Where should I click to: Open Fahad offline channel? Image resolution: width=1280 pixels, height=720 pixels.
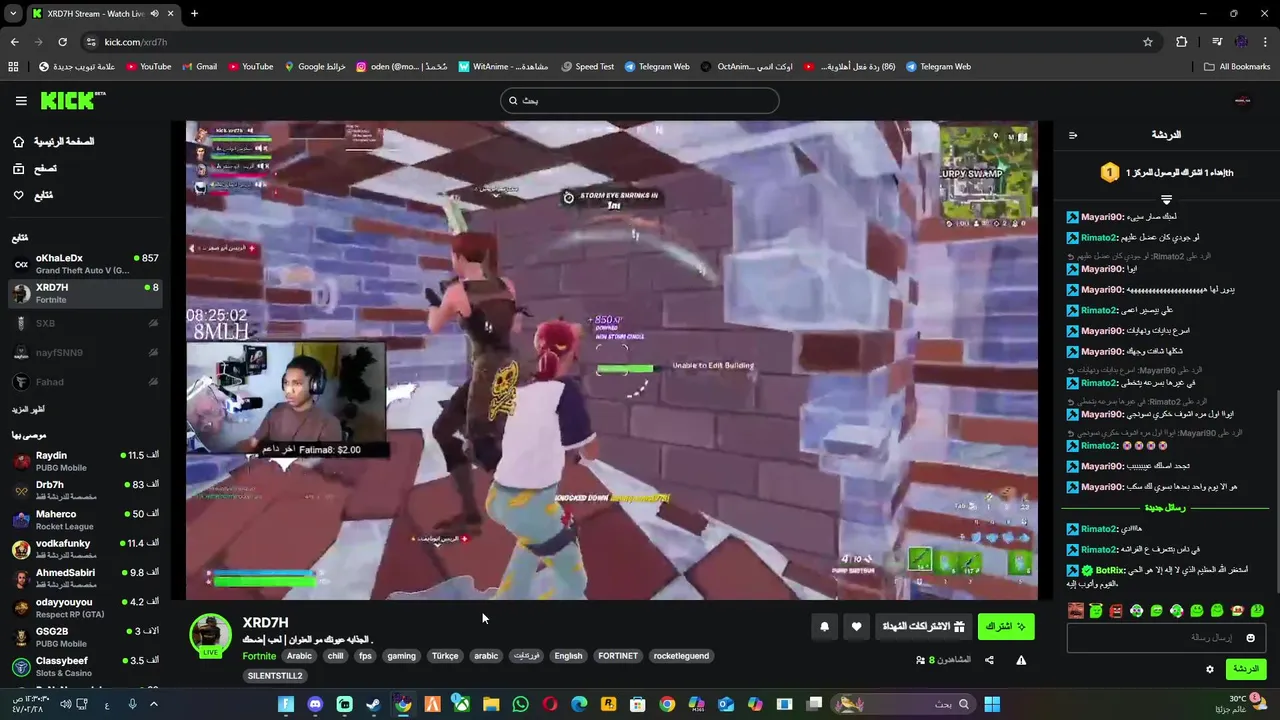click(x=85, y=382)
